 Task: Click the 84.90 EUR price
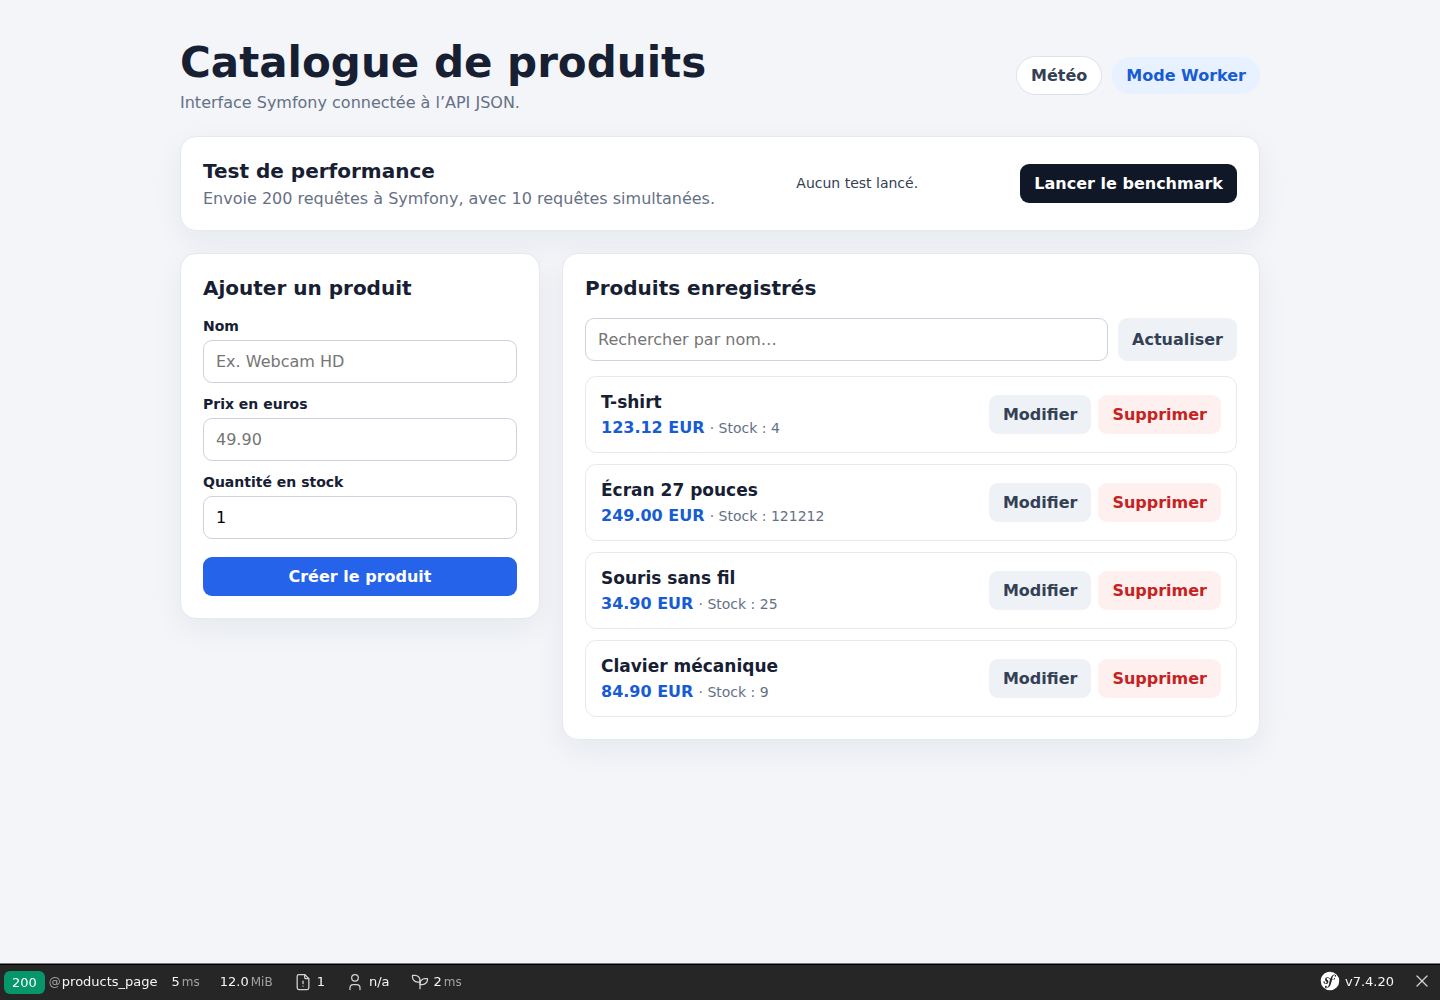click(x=647, y=691)
